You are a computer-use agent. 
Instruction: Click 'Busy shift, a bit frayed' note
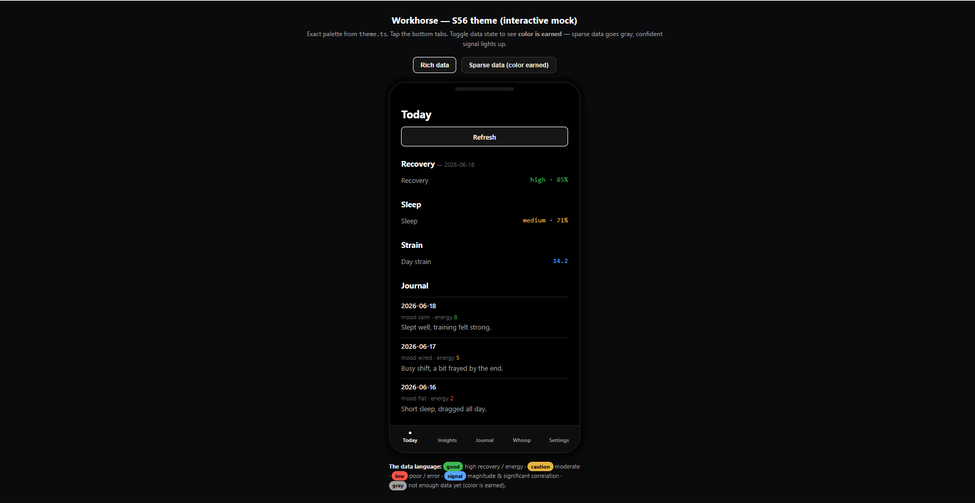pyautogui.click(x=452, y=368)
